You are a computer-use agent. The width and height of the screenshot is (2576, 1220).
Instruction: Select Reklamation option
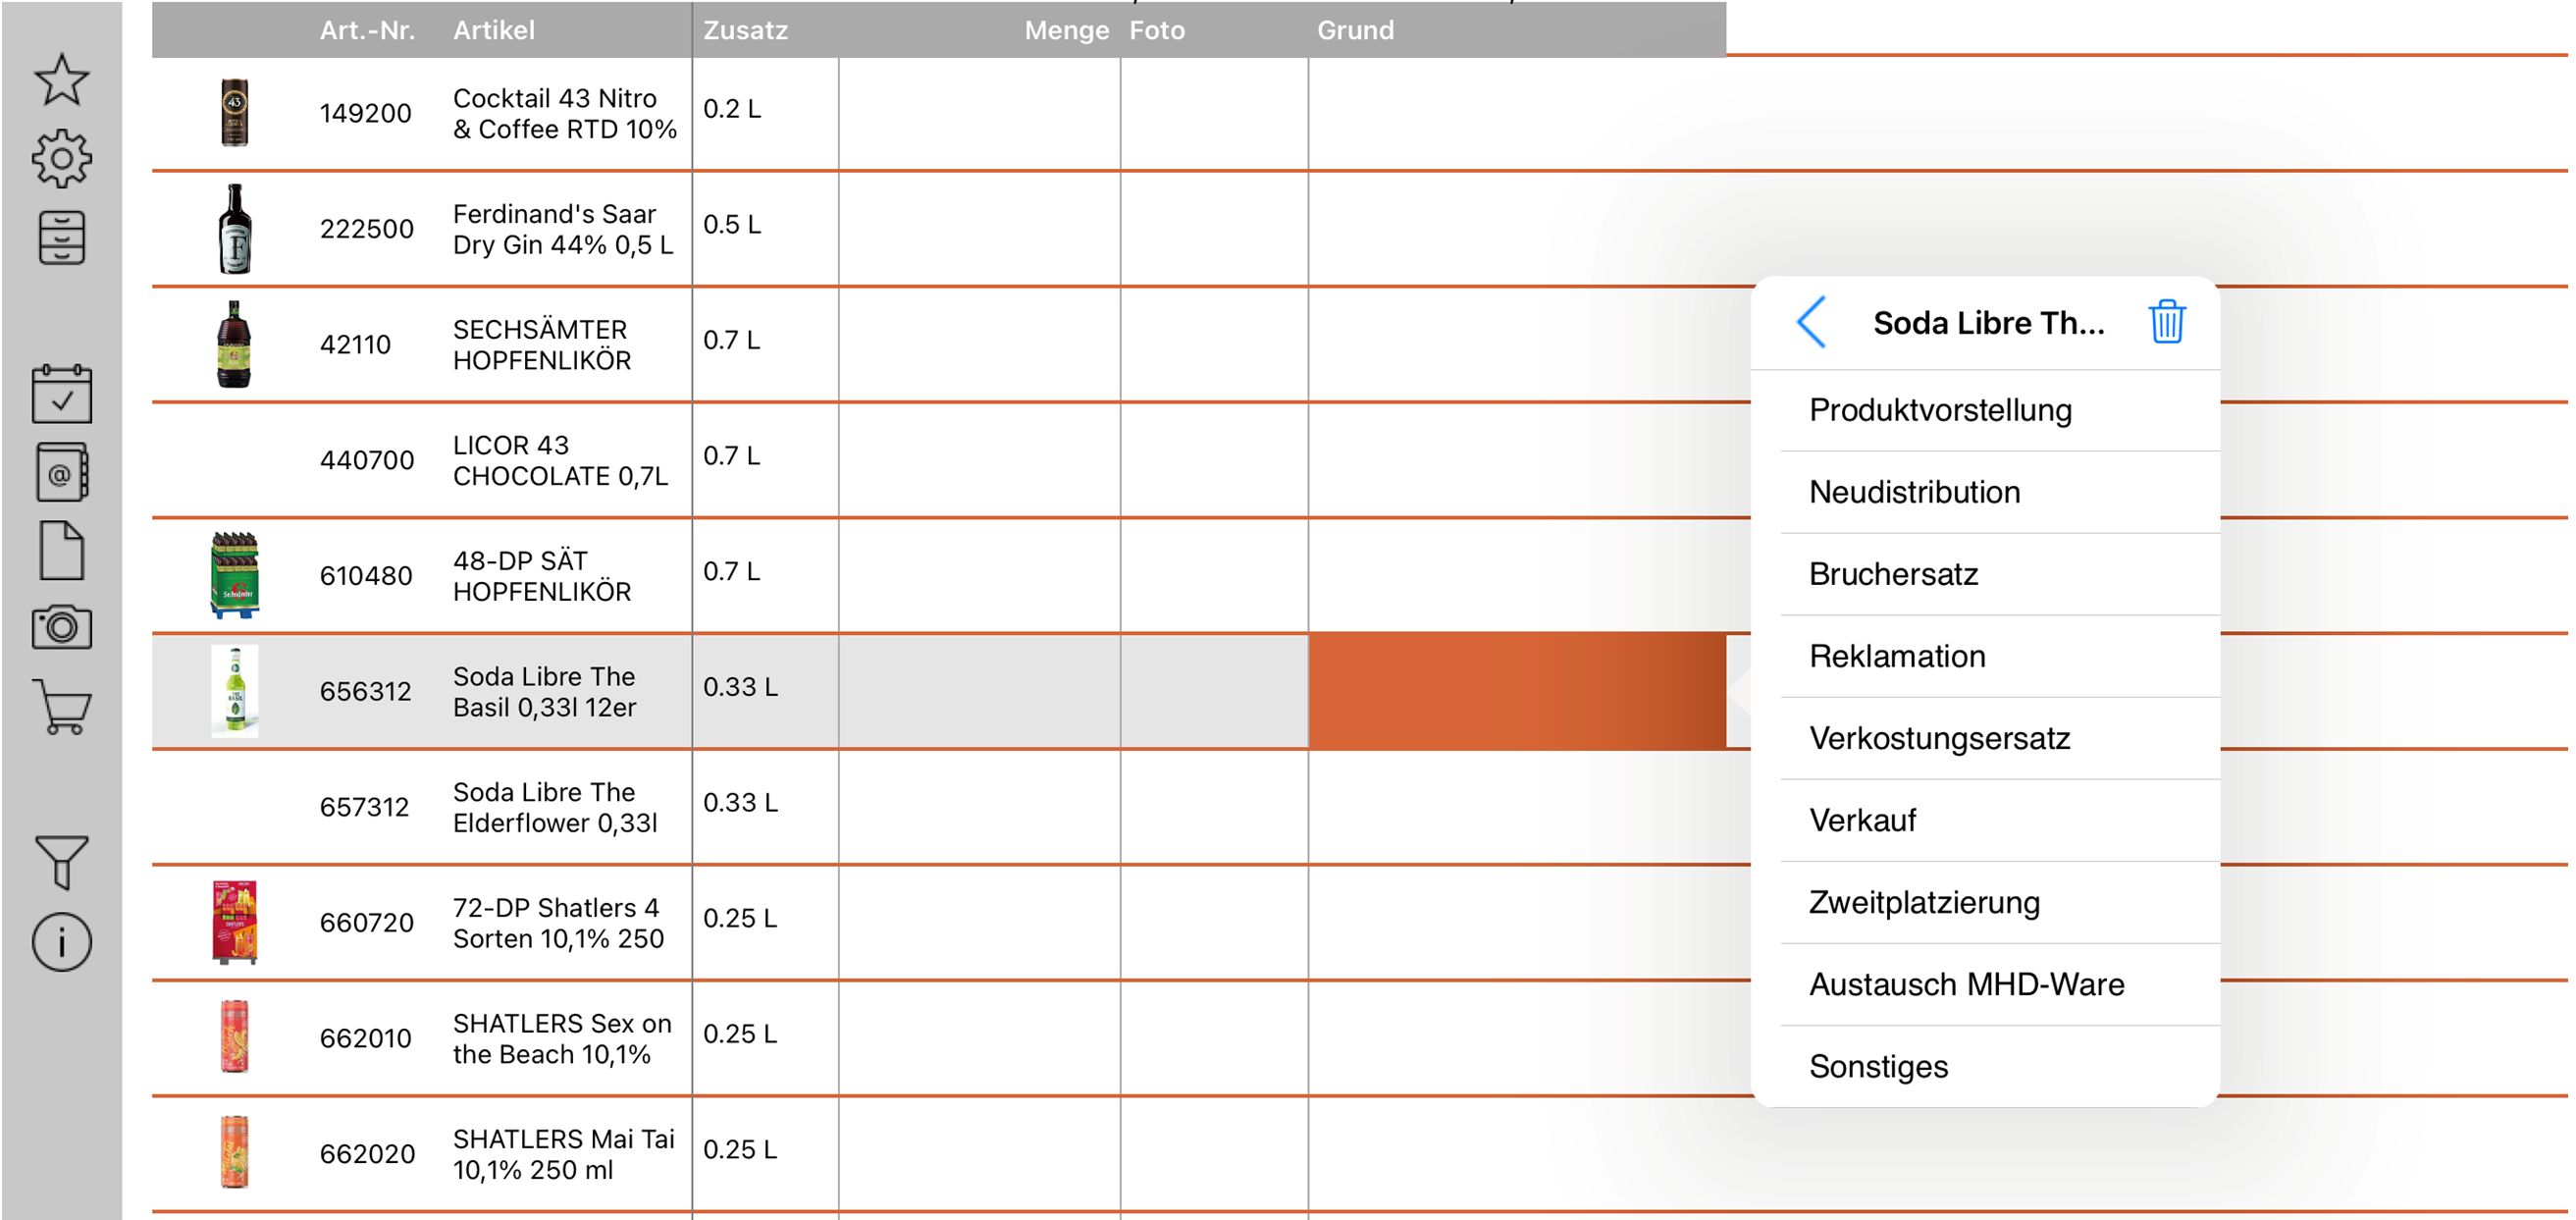1897,656
